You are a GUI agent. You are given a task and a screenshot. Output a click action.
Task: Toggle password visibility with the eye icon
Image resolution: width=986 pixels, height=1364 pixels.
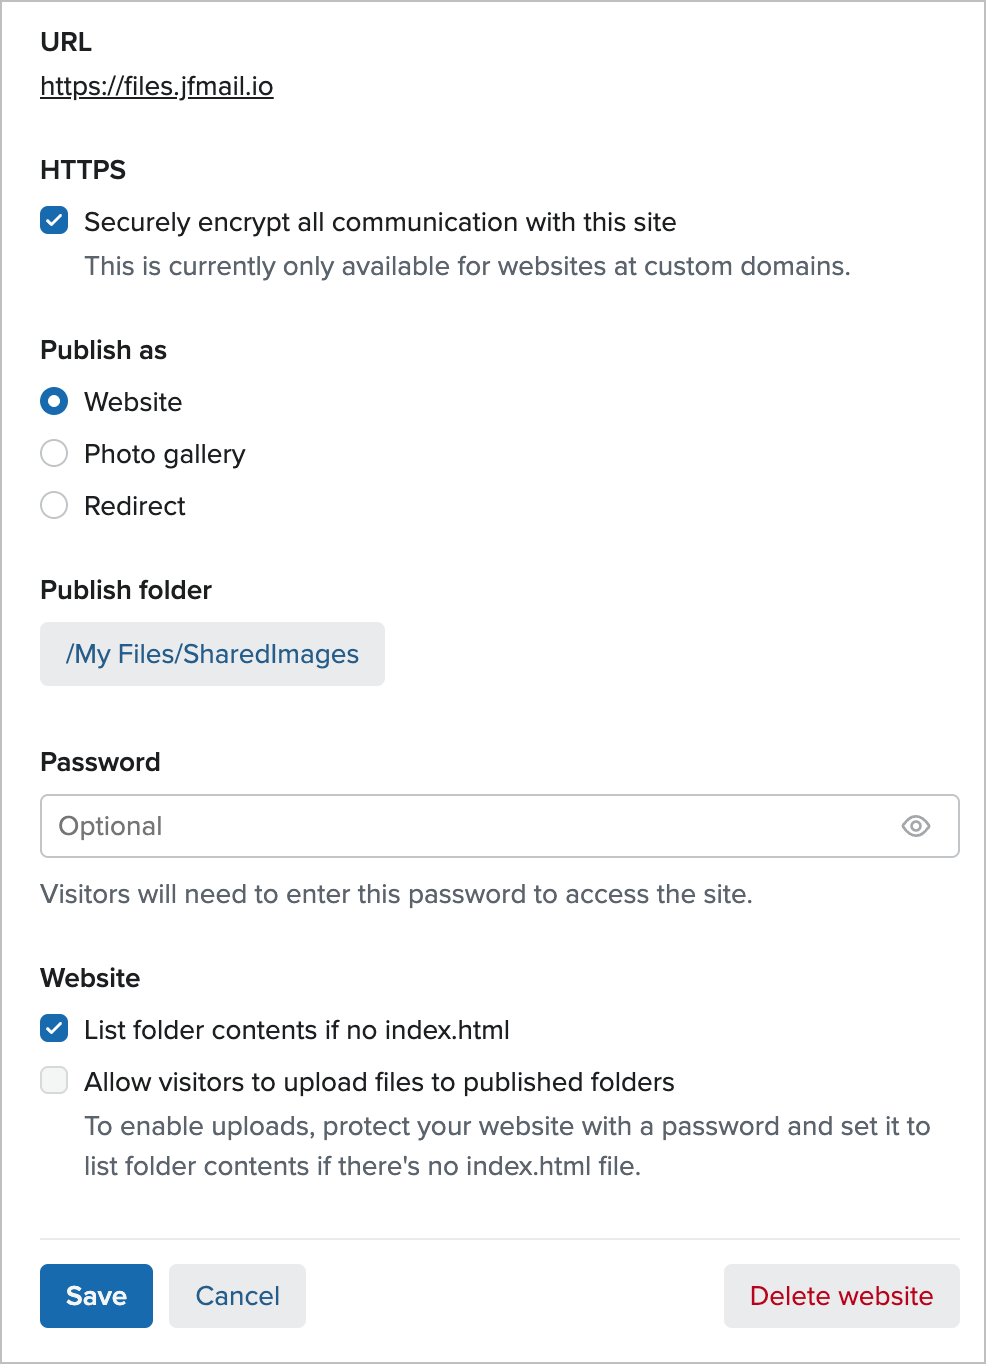click(916, 826)
